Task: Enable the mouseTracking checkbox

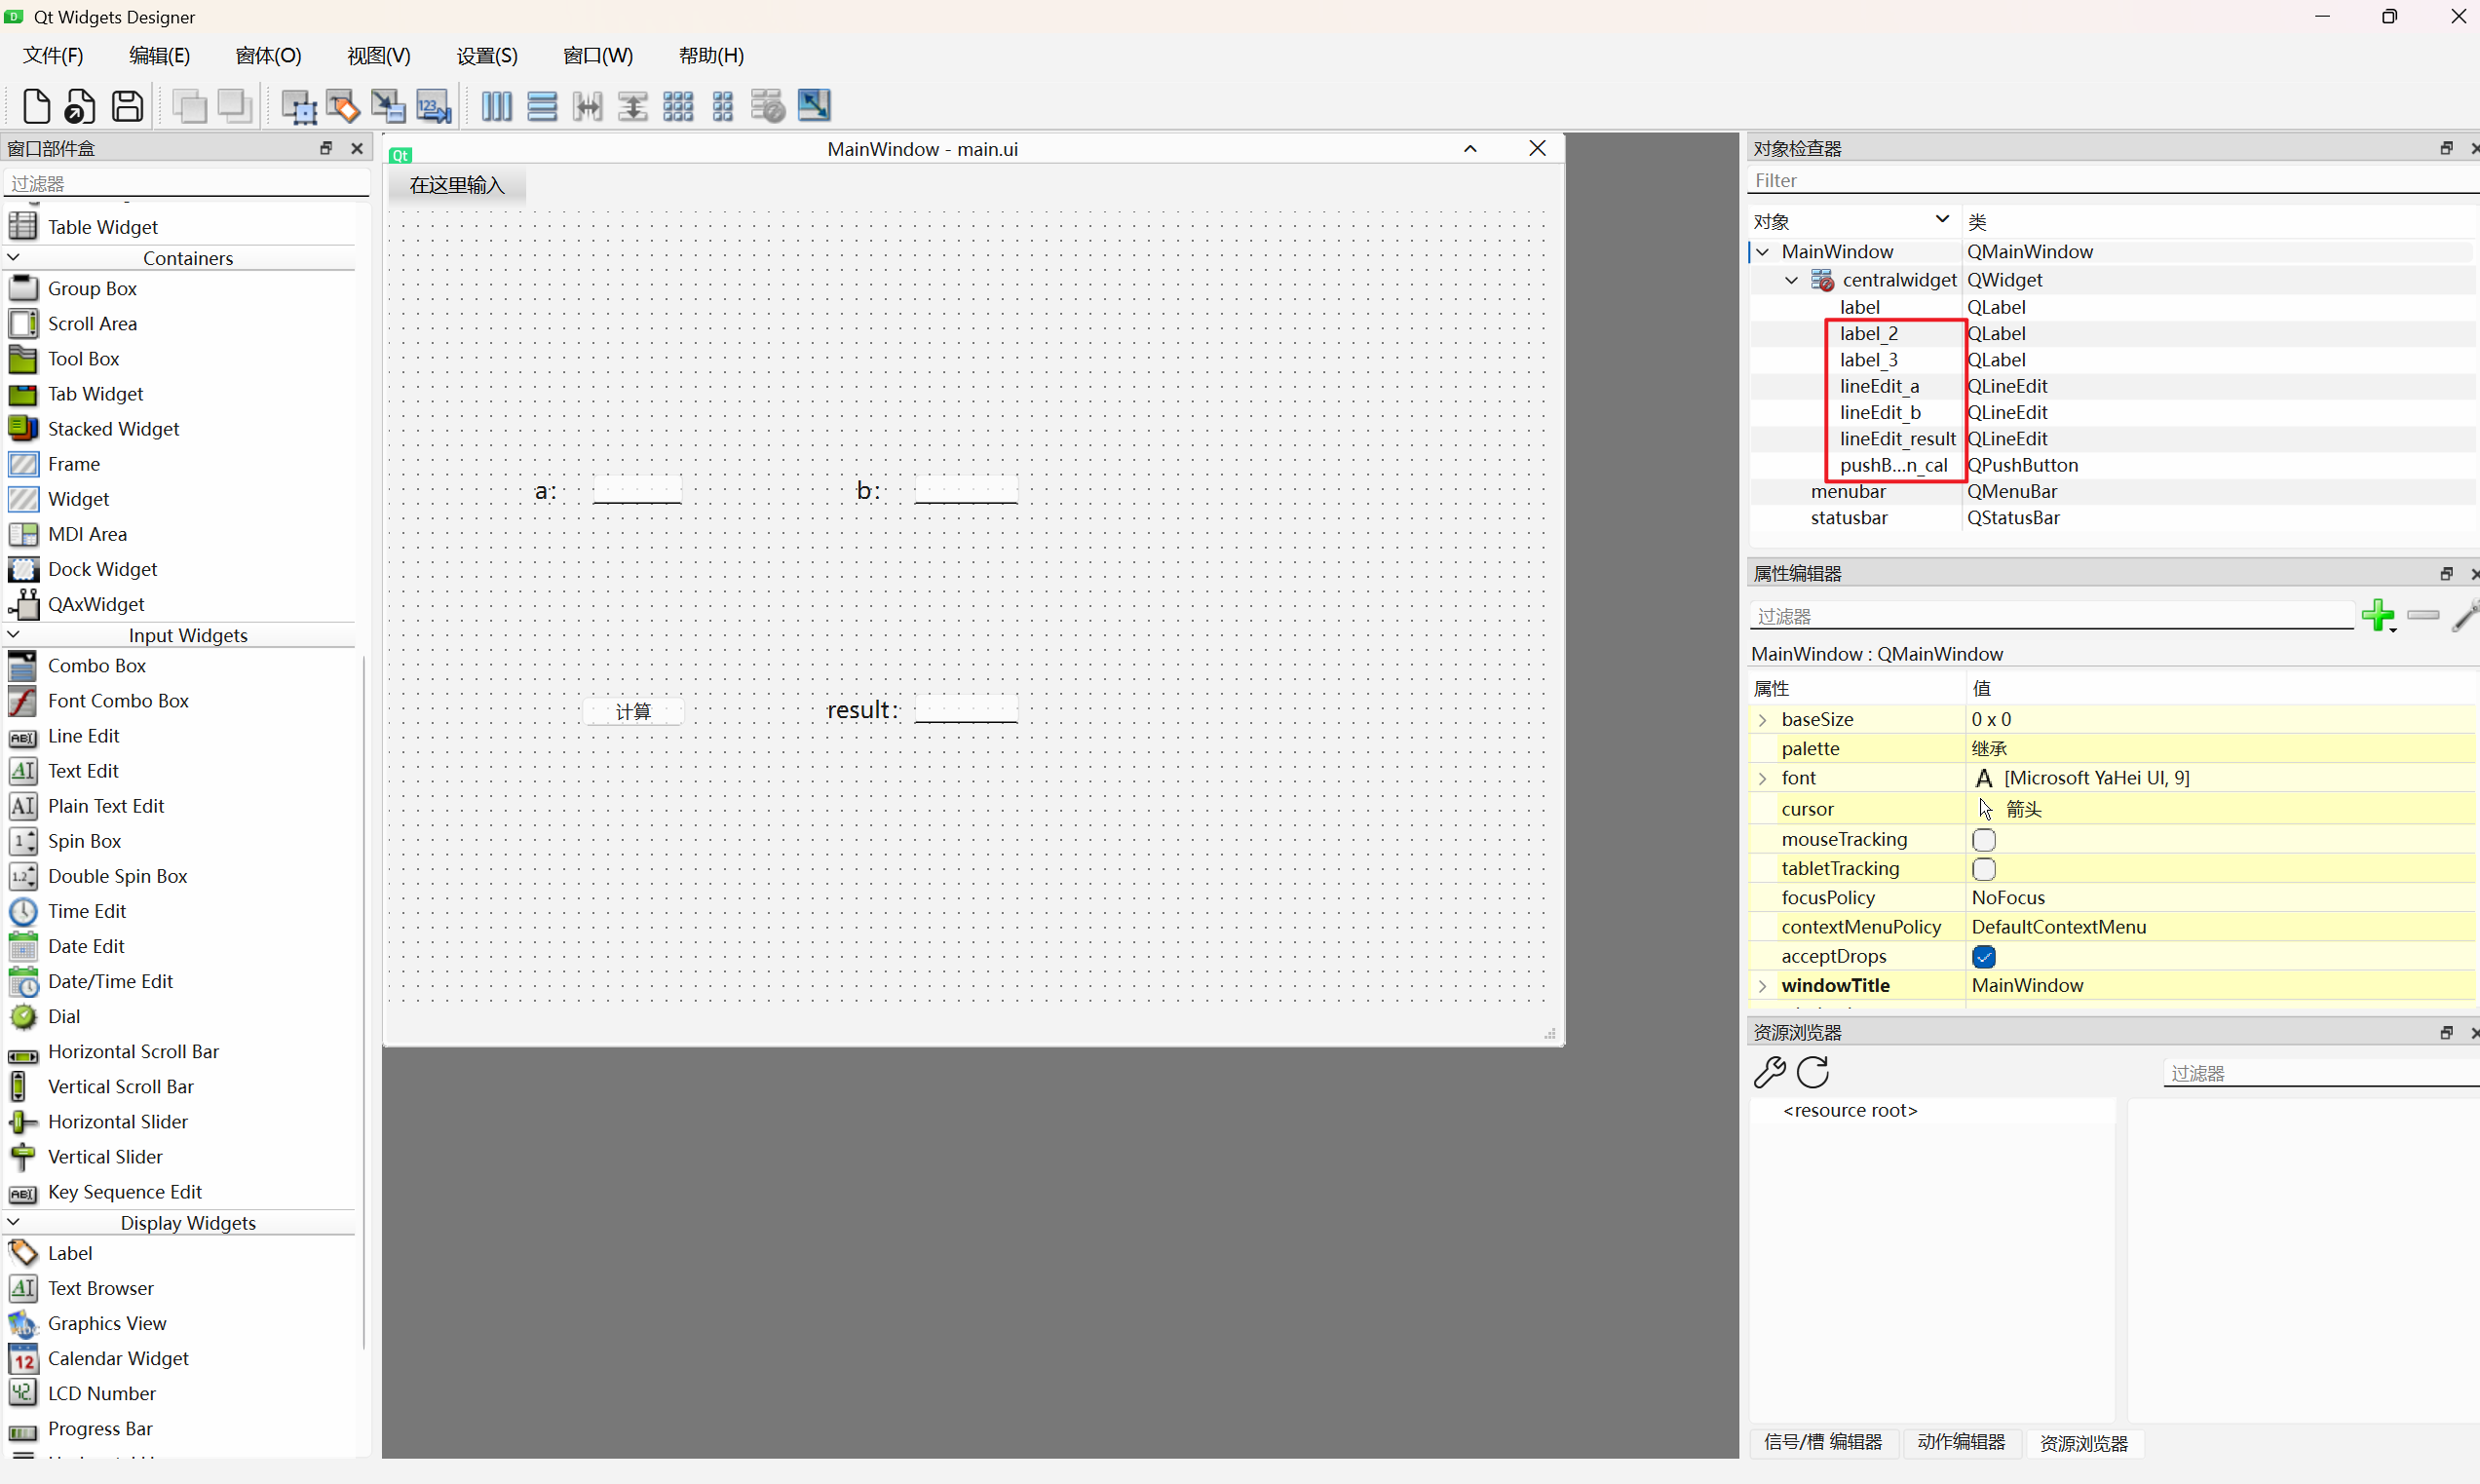Action: (x=1984, y=840)
